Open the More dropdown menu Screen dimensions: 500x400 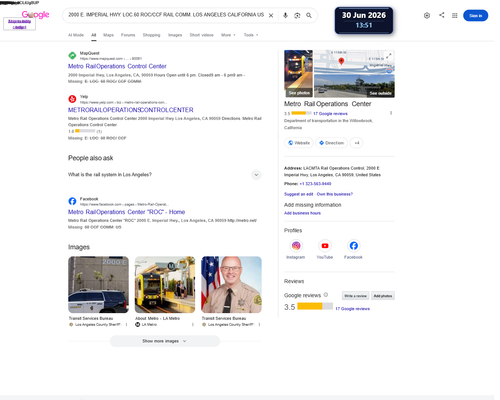point(228,35)
